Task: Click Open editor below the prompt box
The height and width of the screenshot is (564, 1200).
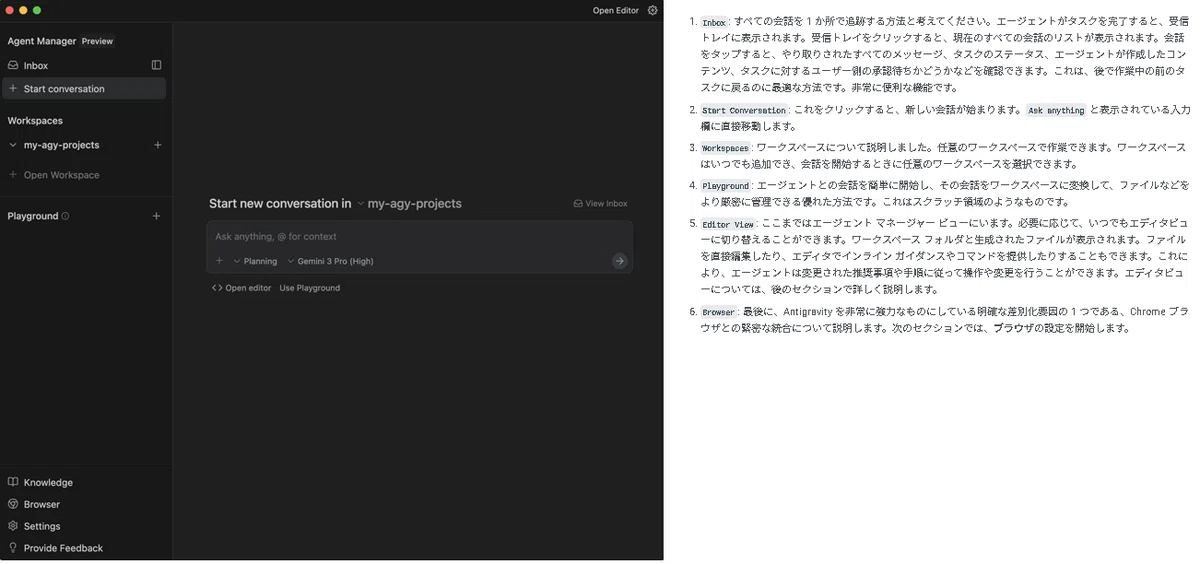Action: point(248,288)
